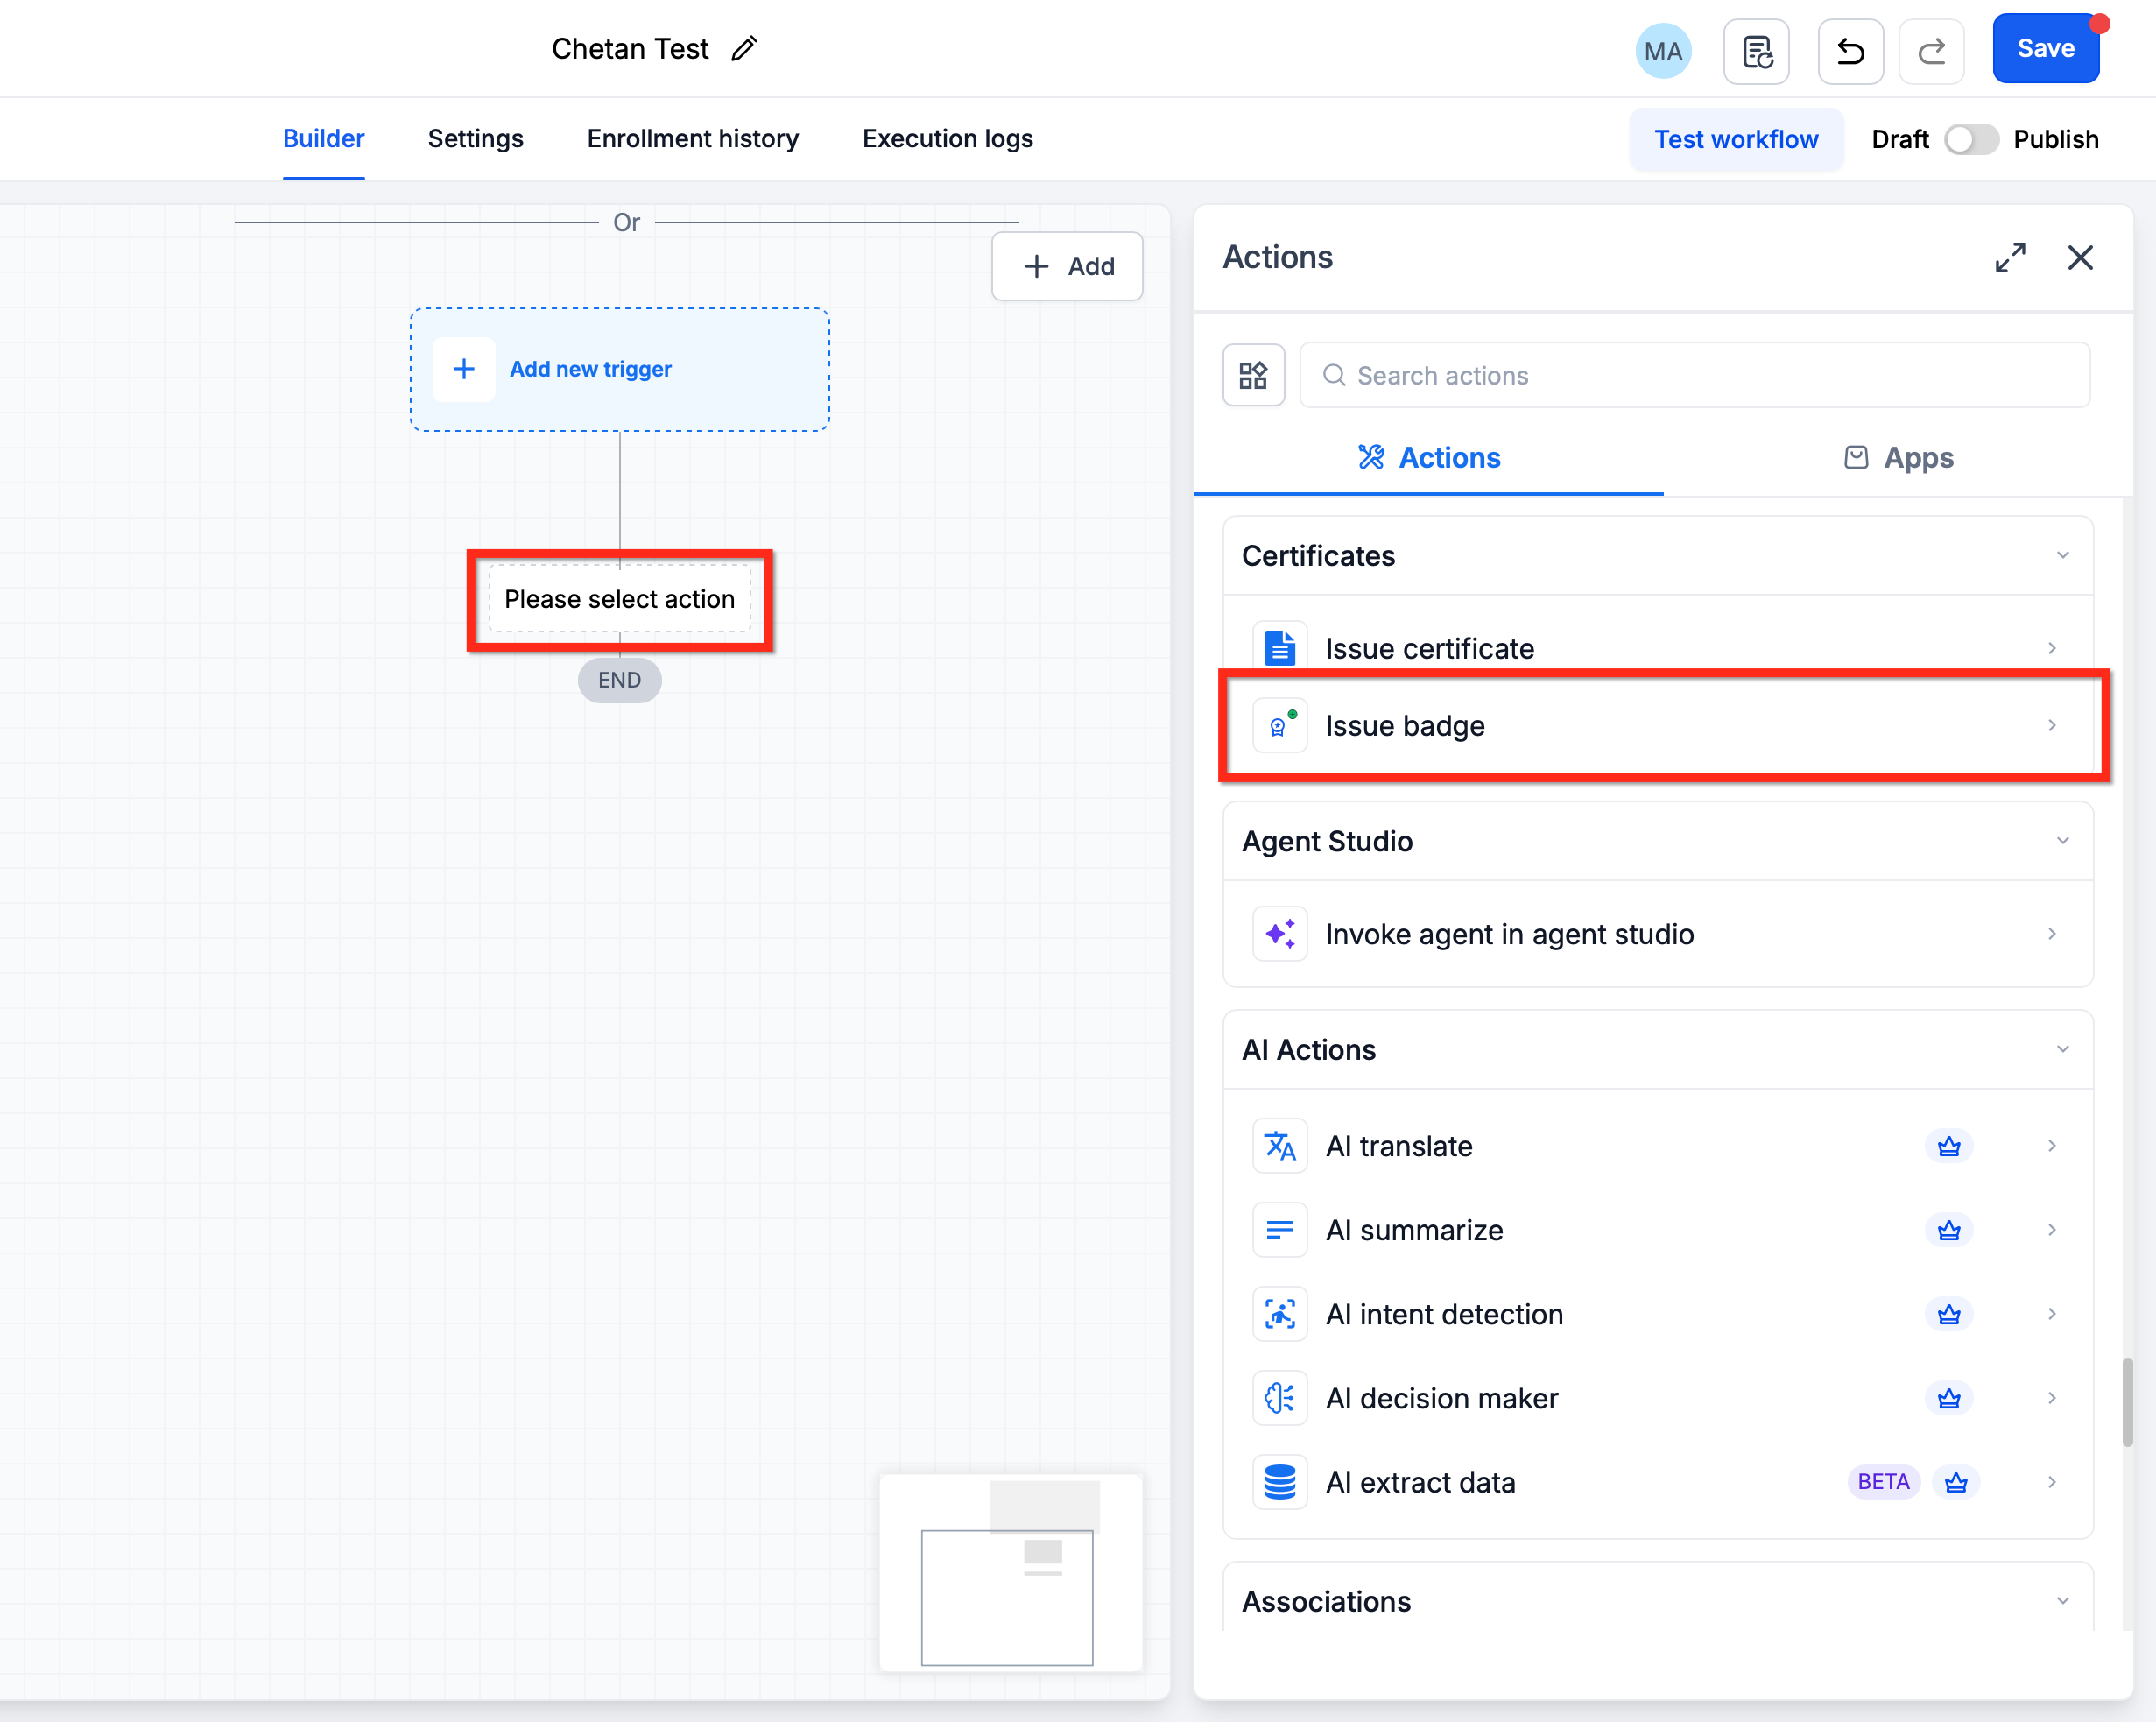Click magnifier icon in search box
The height and width of the screenshot is (1722, 2156).
point(1334,376)
